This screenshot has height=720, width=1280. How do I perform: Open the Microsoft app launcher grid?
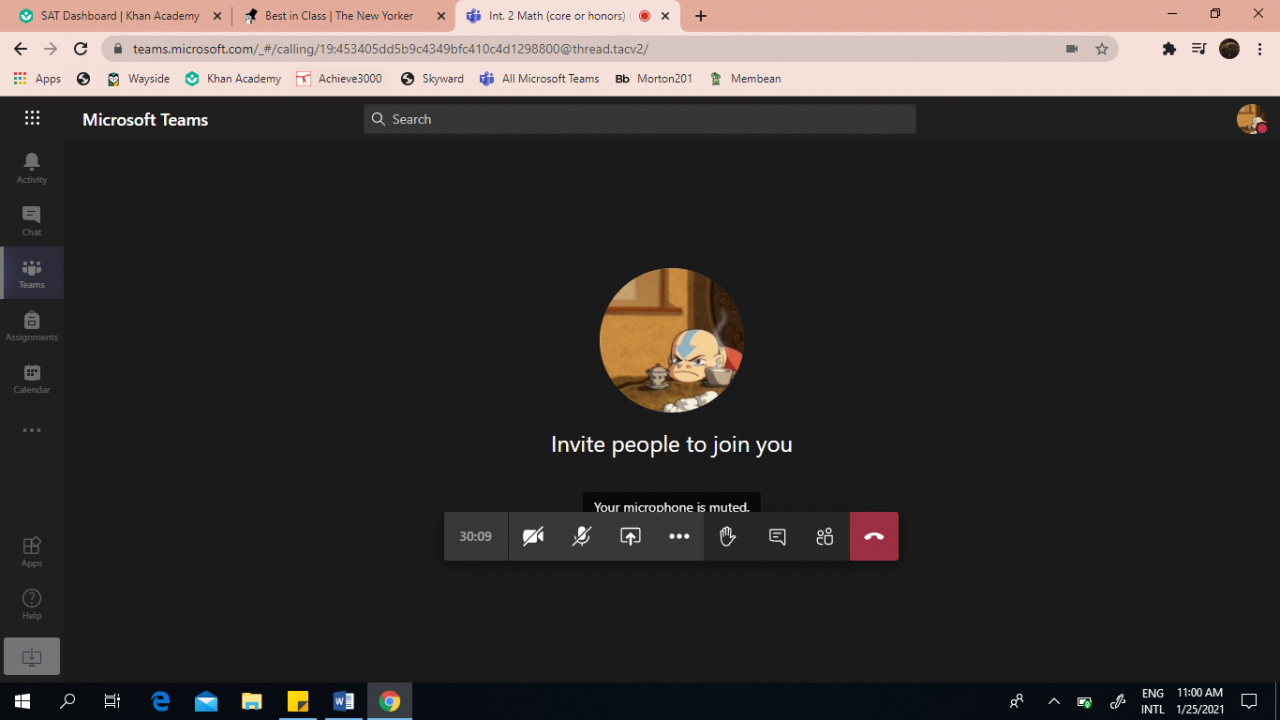(32, 119)
